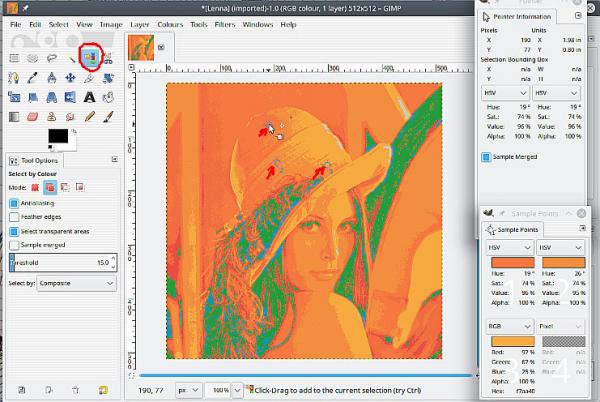Select the Measure compass tool
This screenshot has width=600, height=402.
(x=52, y=78)
